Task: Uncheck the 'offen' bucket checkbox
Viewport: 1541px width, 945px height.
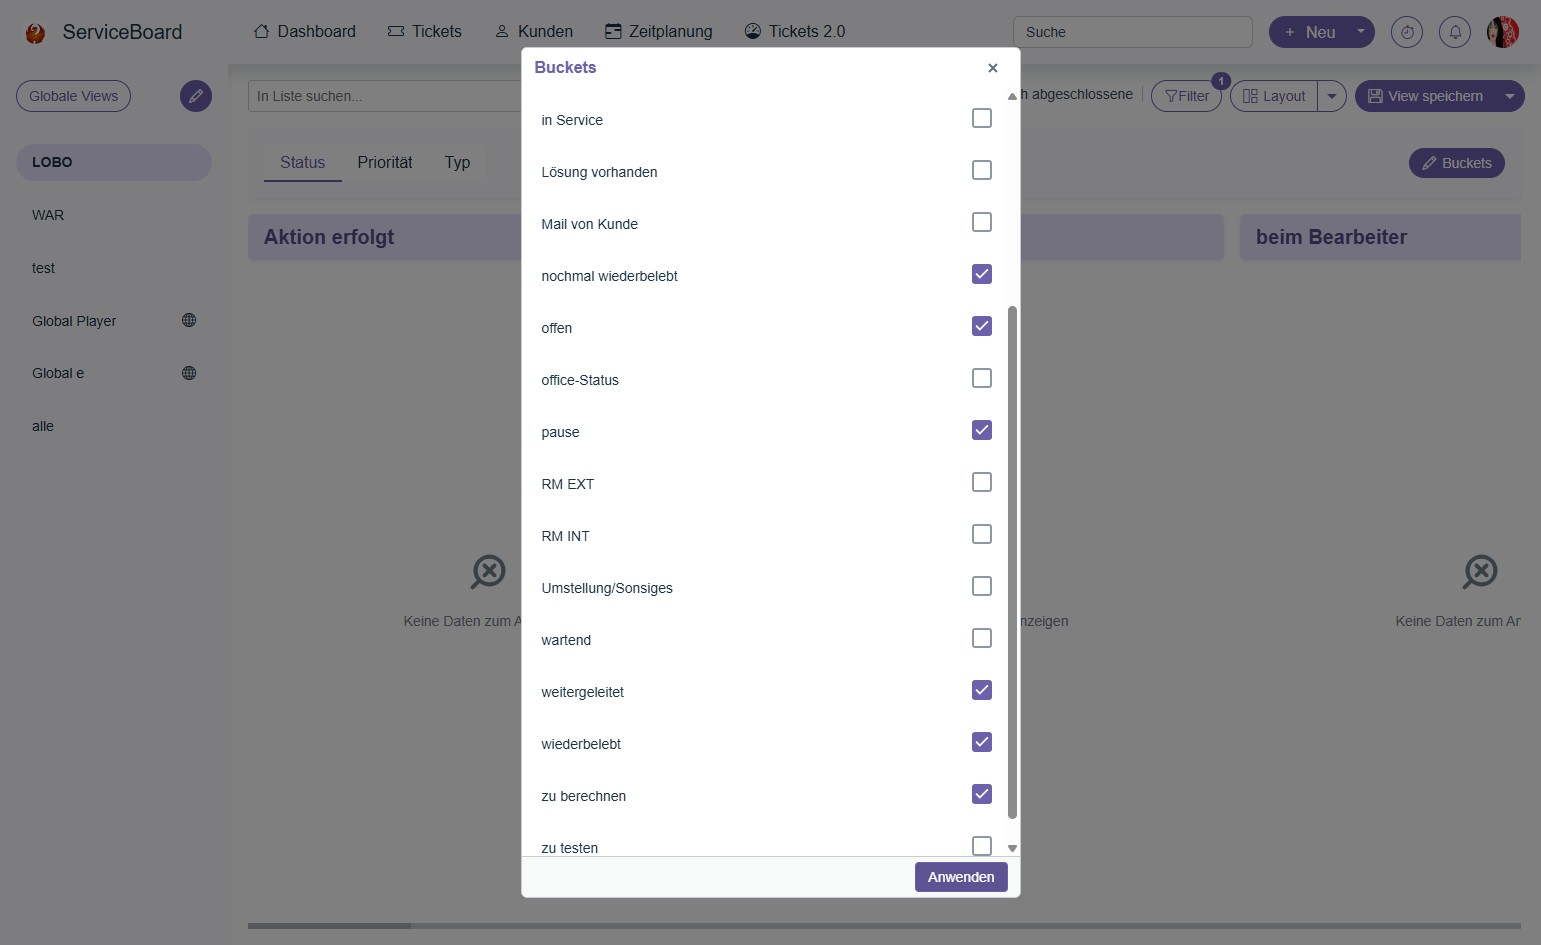Action: pos(982,326)
